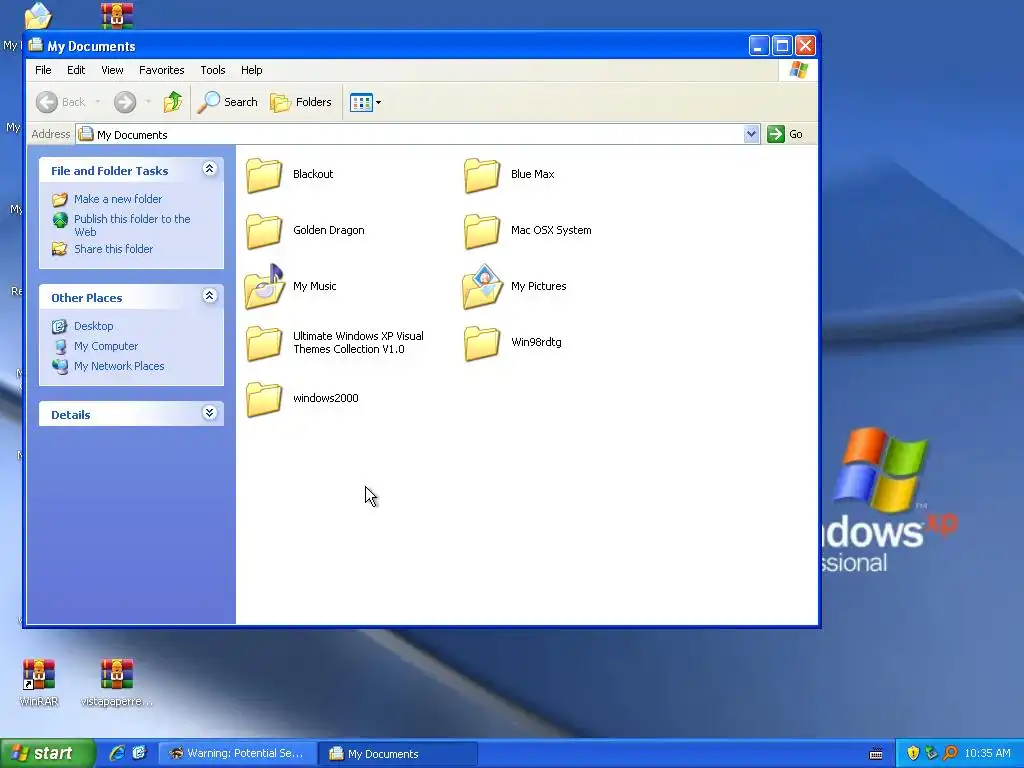The width and height of the screenshot is (1024, 768).
Task: Open the File menu
Action: [43, 70]
